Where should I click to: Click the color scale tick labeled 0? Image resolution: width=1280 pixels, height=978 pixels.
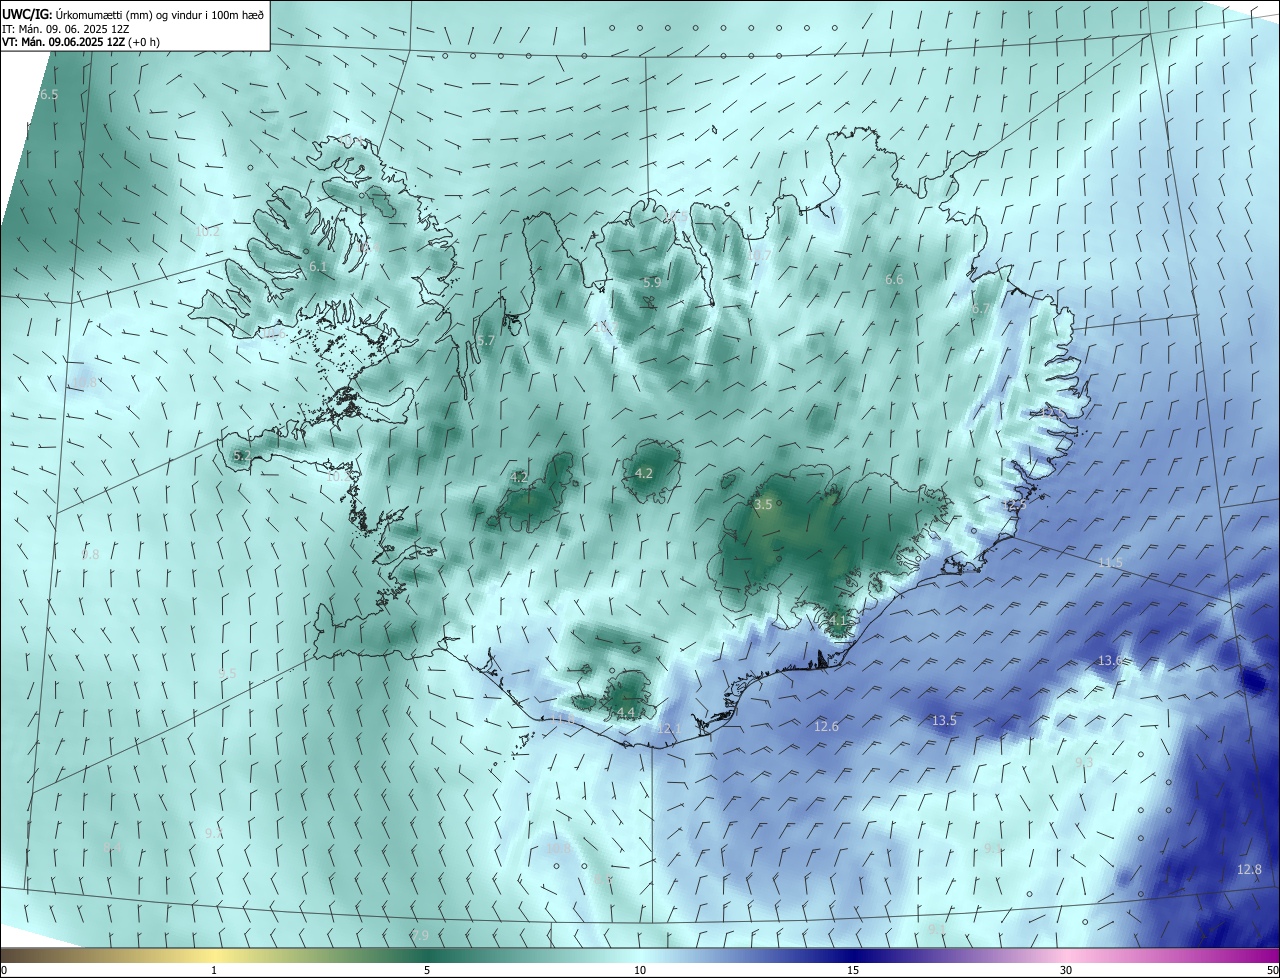(x=4, y=970)
